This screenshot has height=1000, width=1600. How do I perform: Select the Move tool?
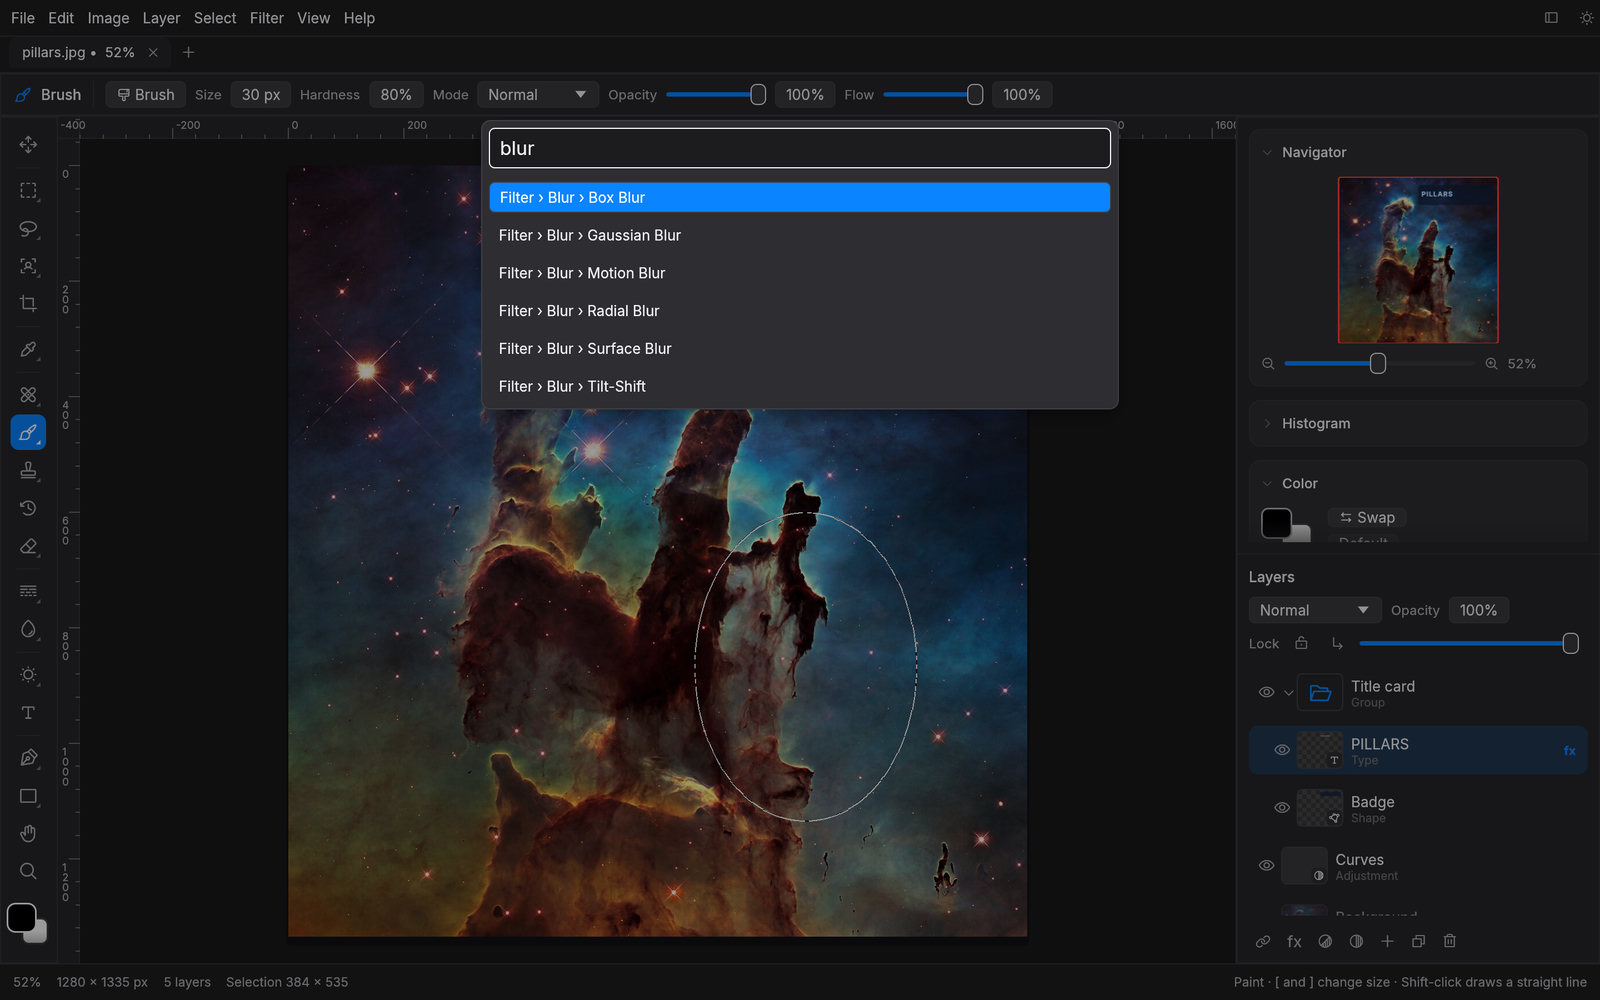coord(28,145)
